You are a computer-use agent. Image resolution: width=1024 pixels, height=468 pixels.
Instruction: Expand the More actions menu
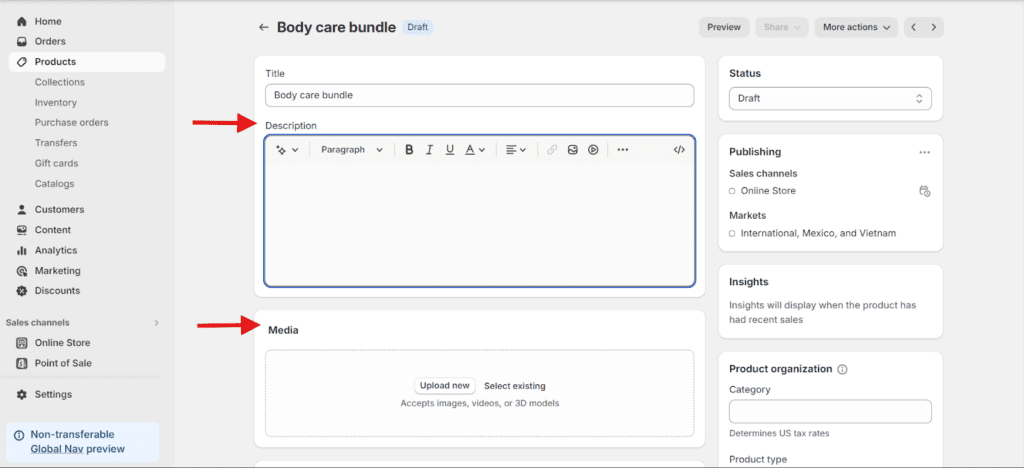click(x=856, y=27)
